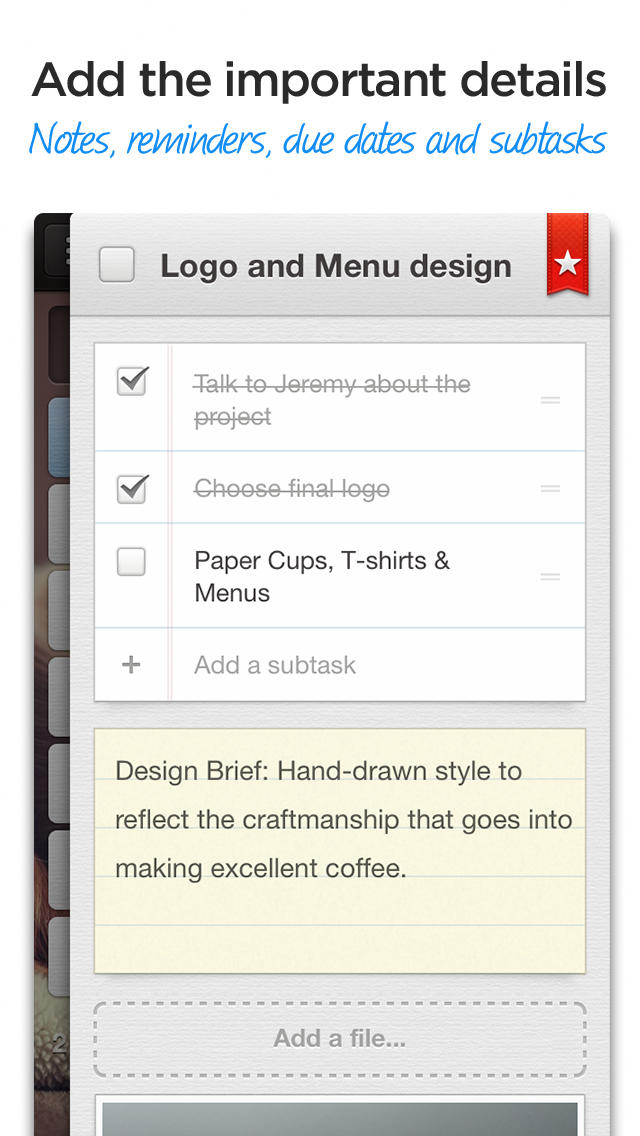Select the Choose final logo subtask text
The width and height of the screenshot is (640, 1136).
click(292, 489)
